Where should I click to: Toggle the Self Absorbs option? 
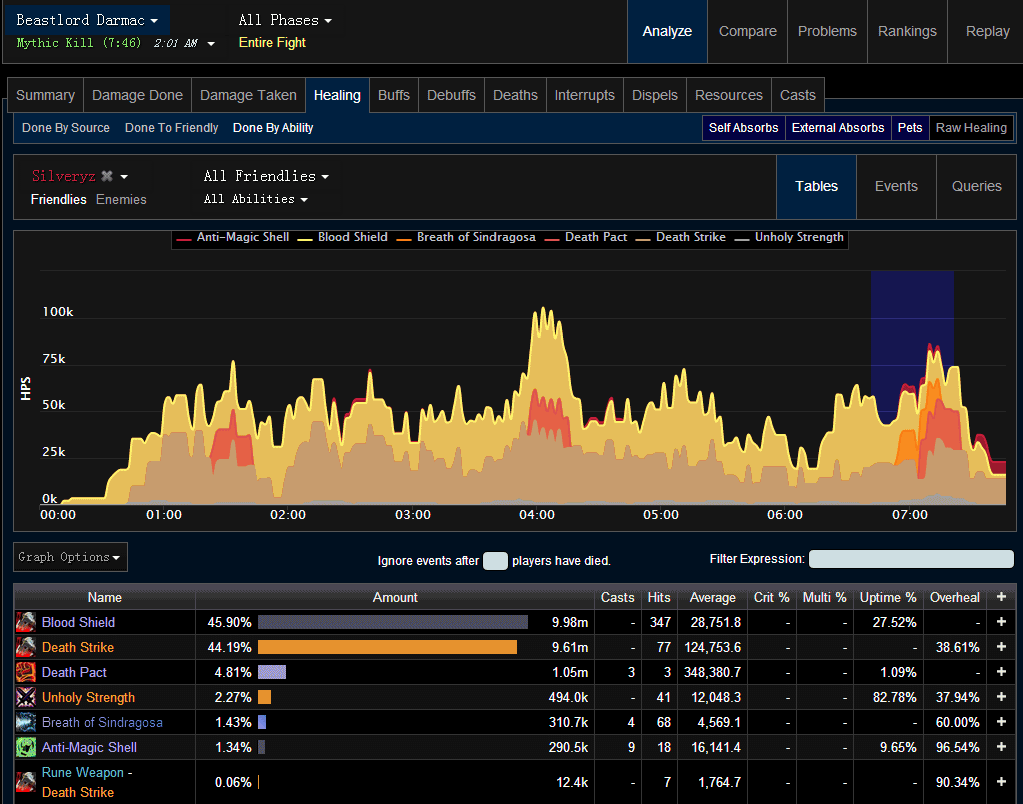tap(743, 128)
